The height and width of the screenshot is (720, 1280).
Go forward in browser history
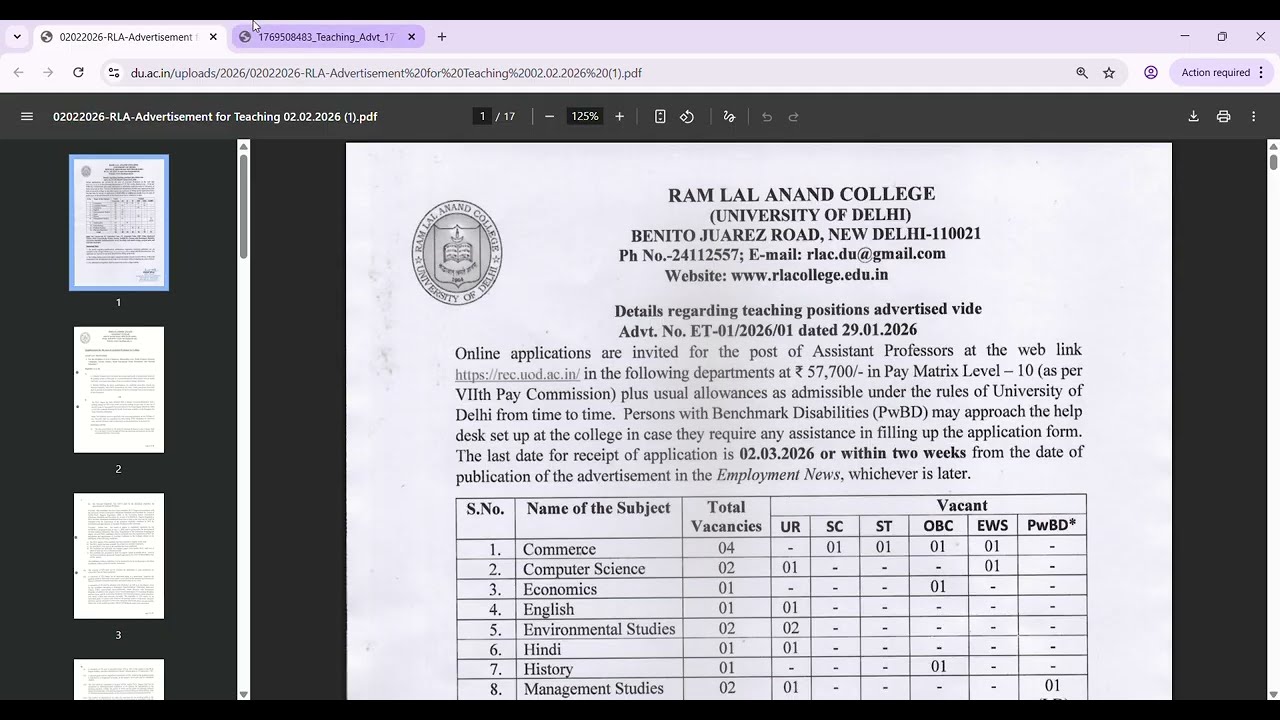(x=48, y=72)
